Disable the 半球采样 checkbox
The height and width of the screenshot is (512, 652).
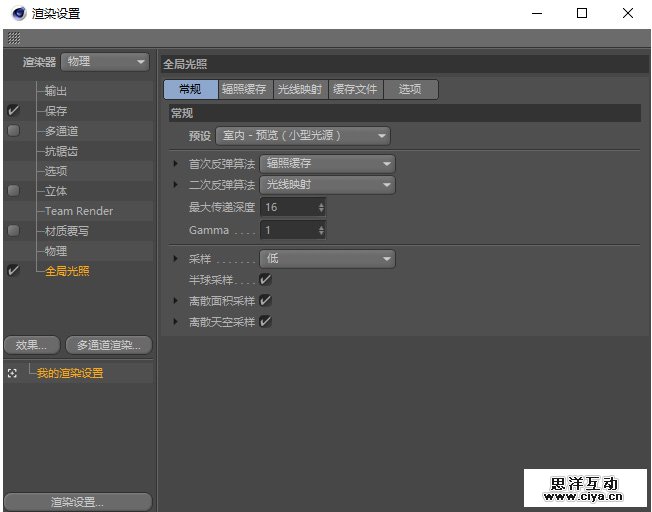coord(265,280)
